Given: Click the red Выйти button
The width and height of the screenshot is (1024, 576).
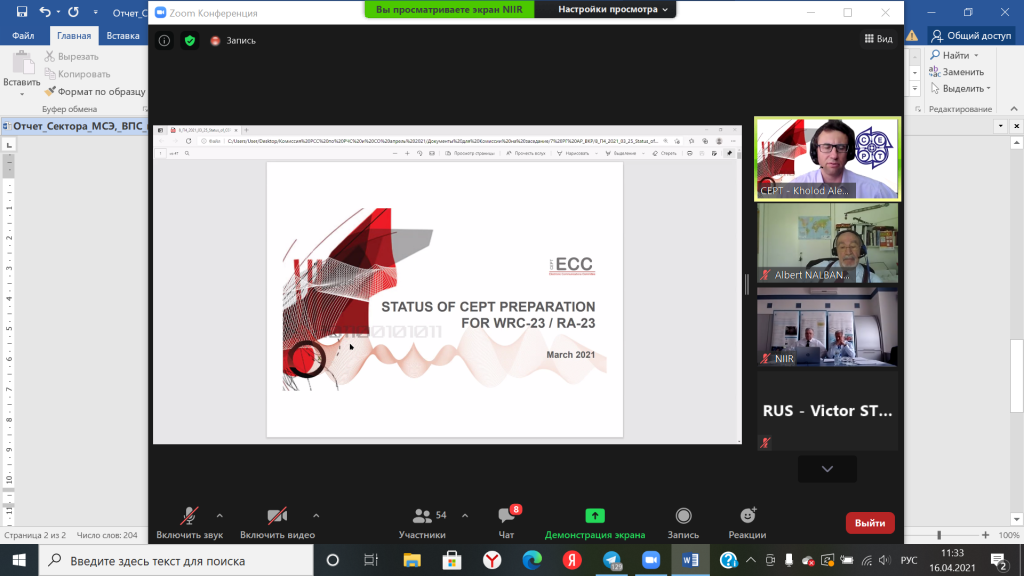Looking at the screenshot, I should click(x=870, y=522).
